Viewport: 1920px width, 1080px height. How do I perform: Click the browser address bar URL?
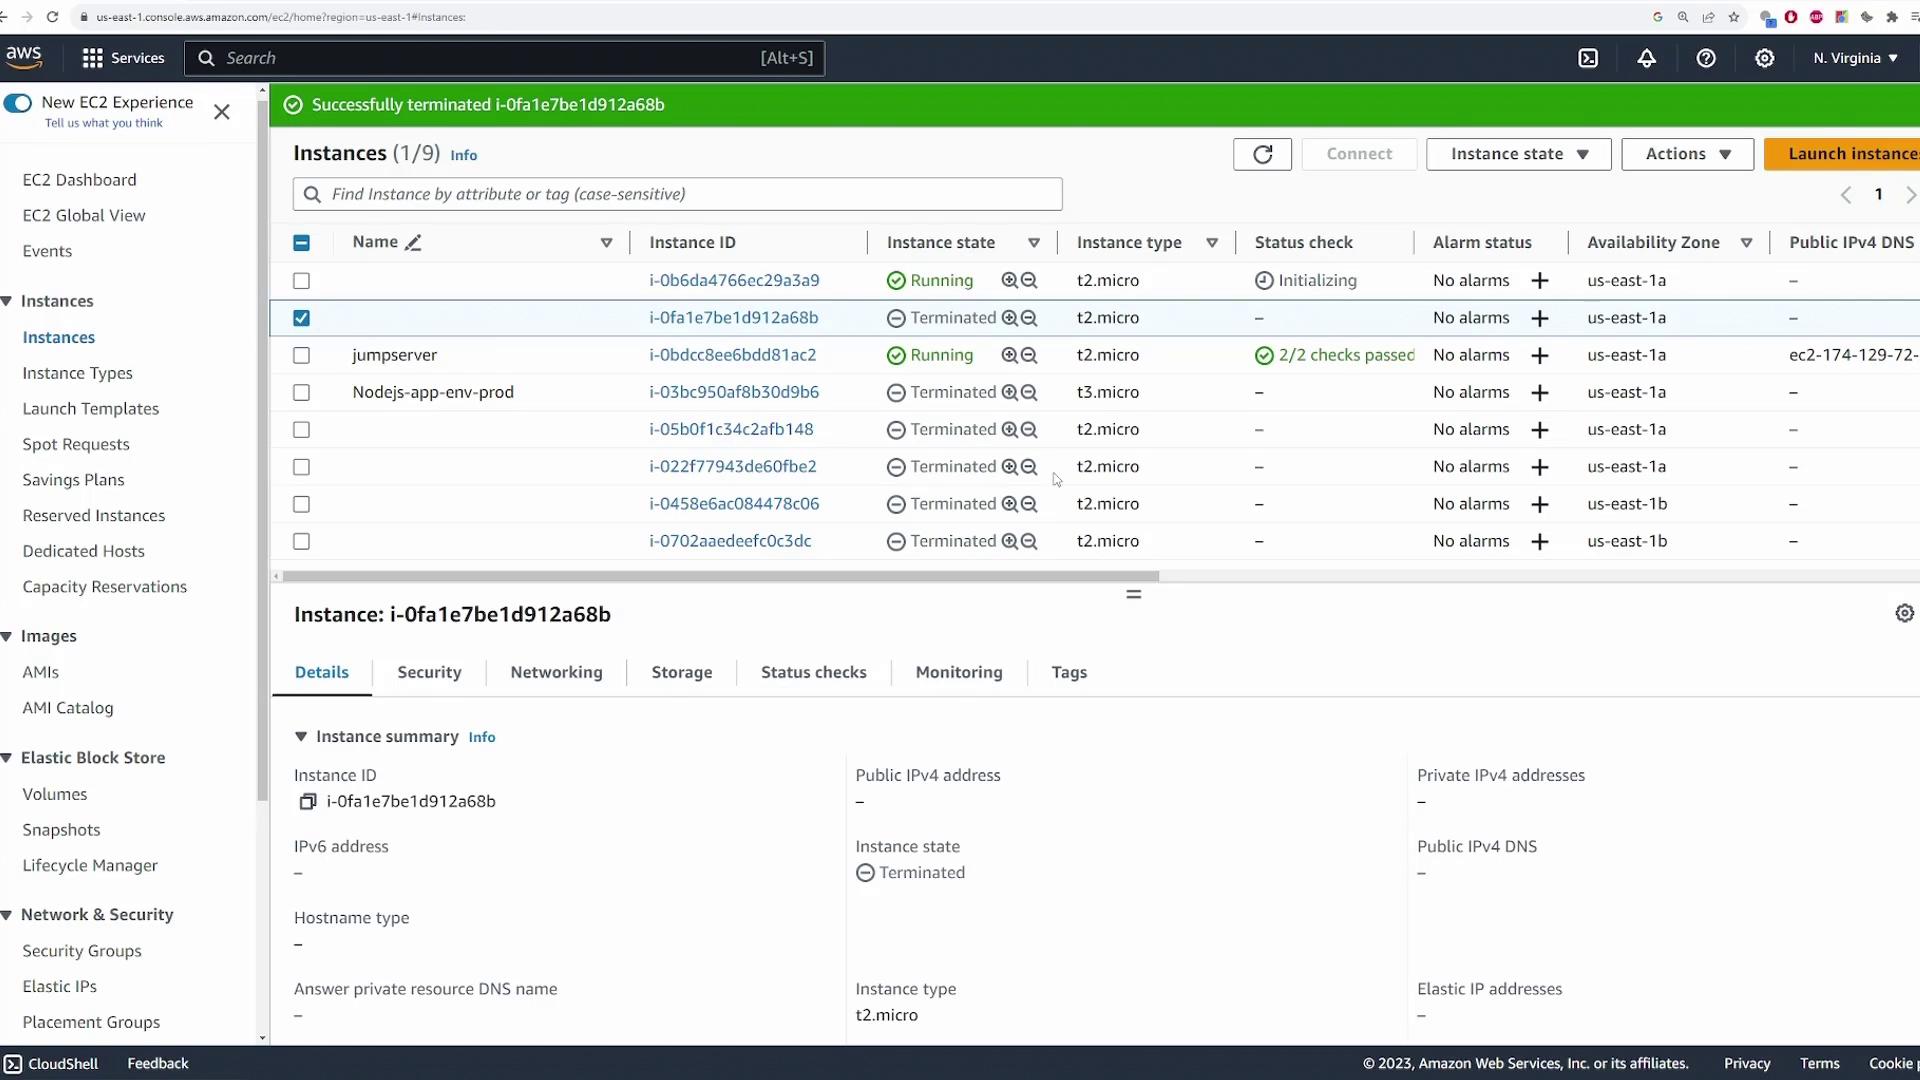coord(281,17)
